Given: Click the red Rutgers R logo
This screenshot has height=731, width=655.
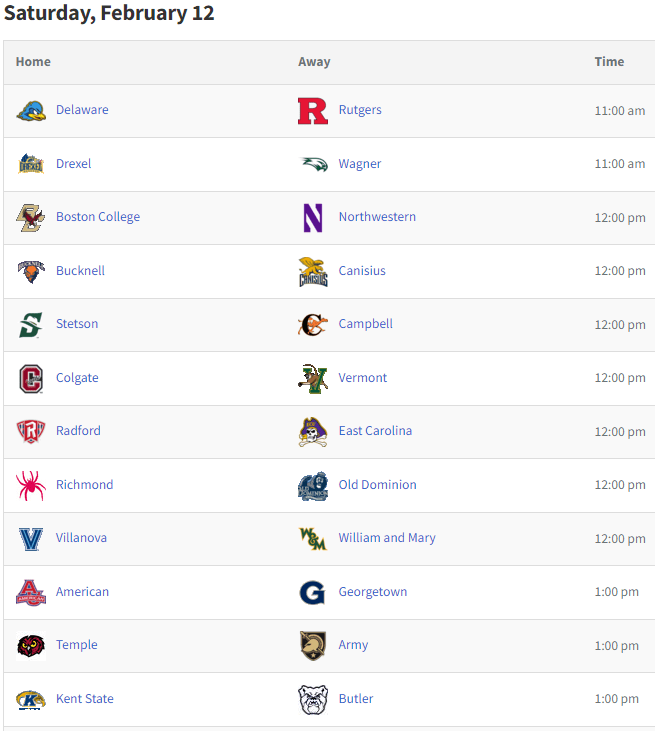Looking at the screenshot, I should tap(313, 111).
